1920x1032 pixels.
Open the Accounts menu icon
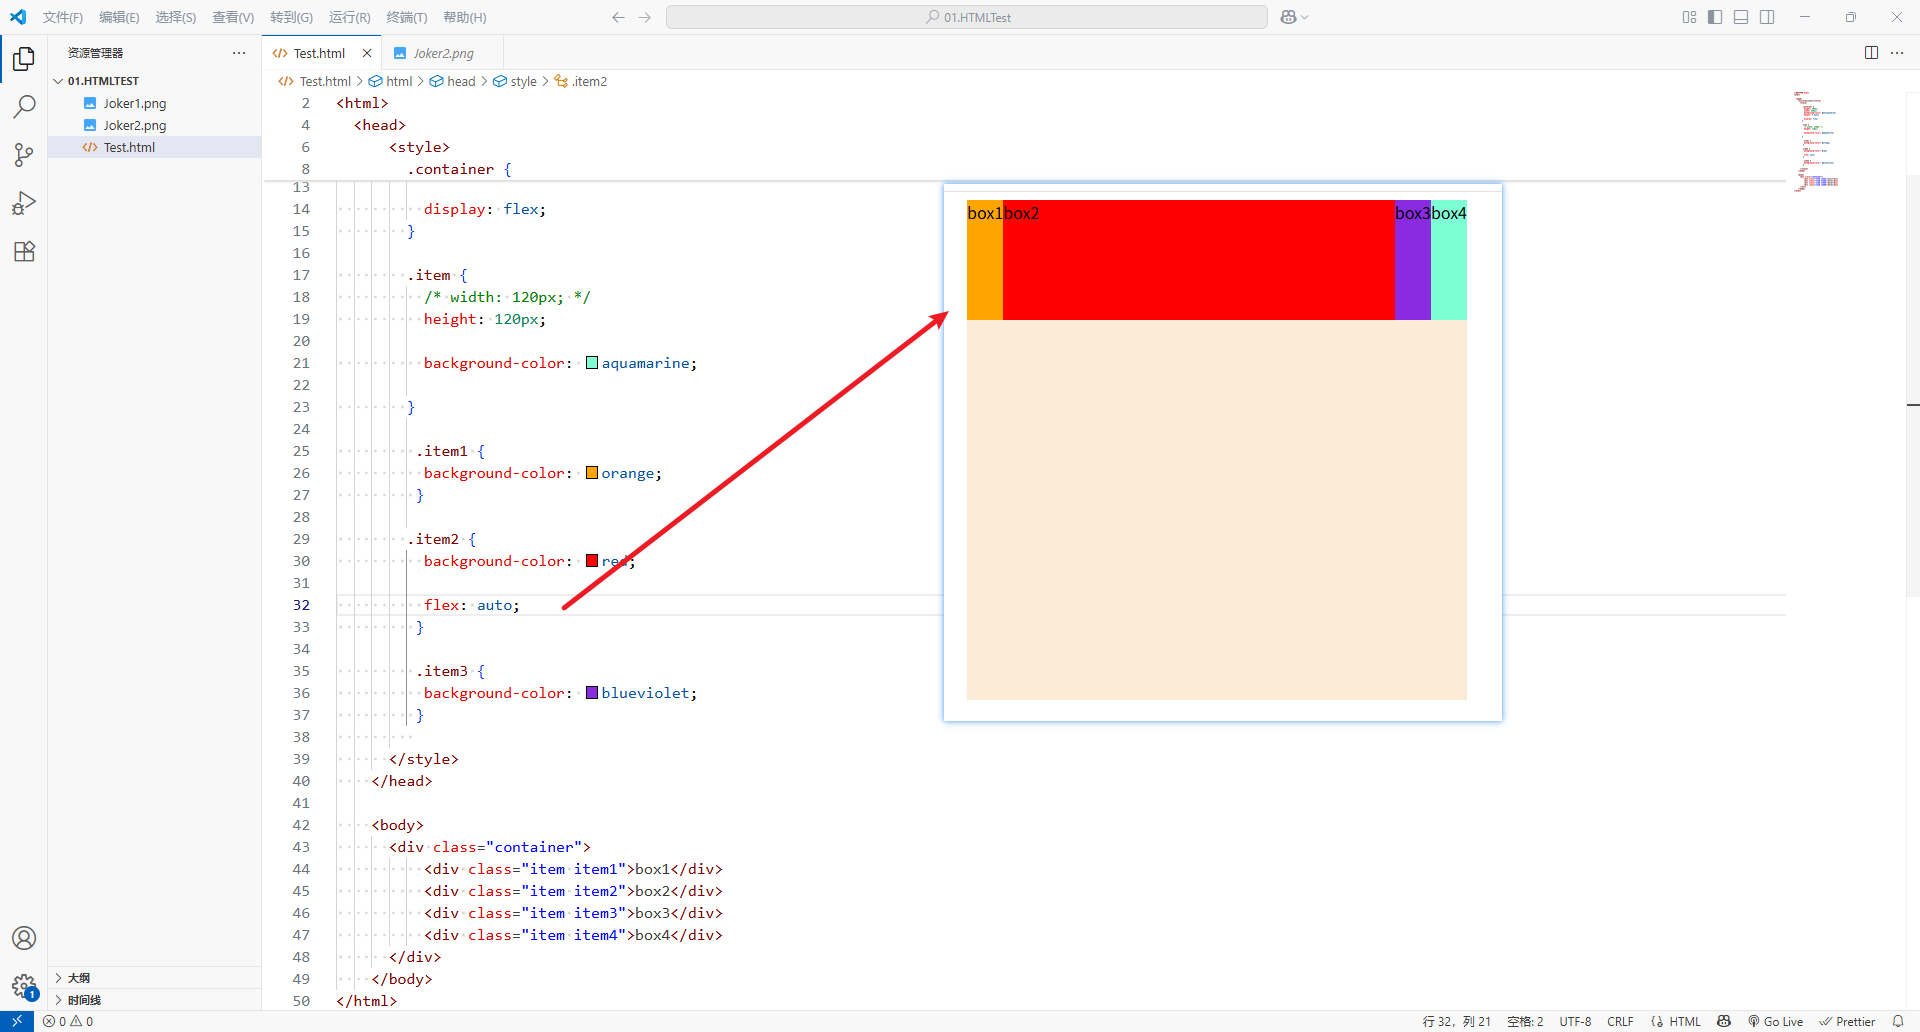[x=24, y=938]
